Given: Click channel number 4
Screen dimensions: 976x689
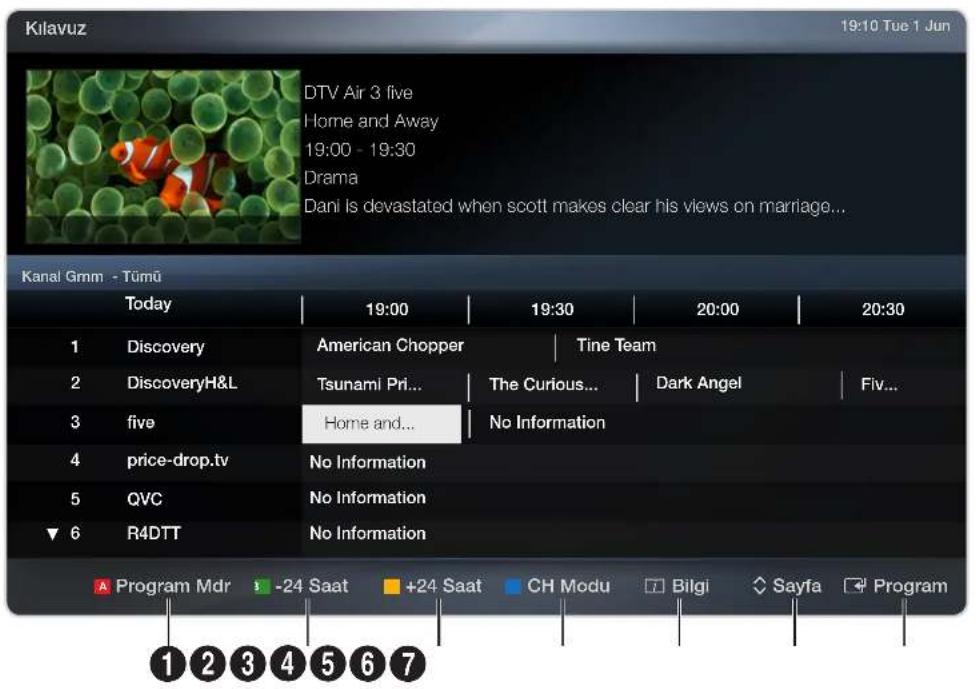Looking at the screenshot, I should click(75, 461).
